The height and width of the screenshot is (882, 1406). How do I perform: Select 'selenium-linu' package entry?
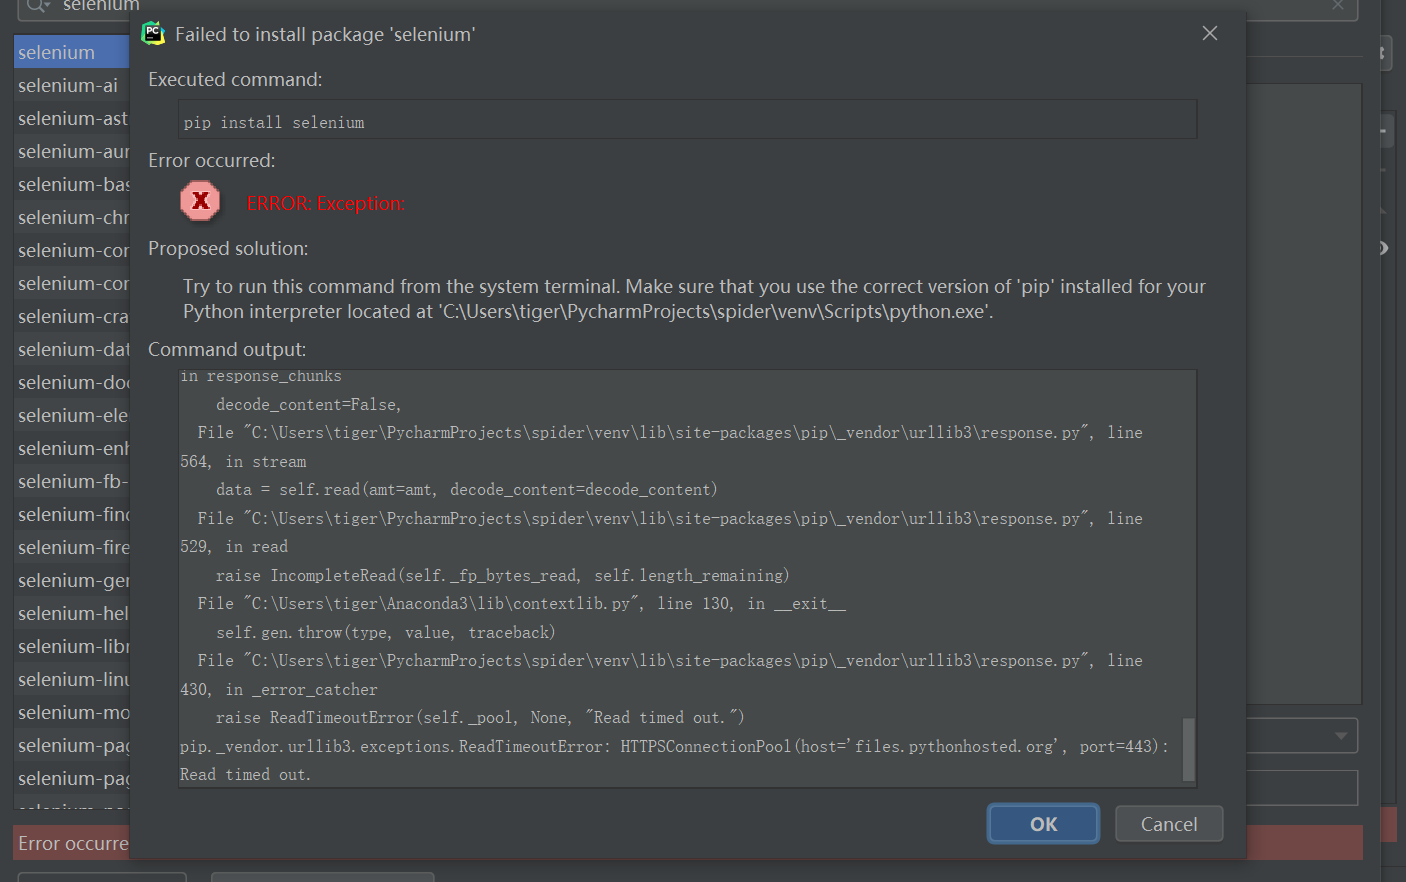pyautogui.click(x=71, y=679)
